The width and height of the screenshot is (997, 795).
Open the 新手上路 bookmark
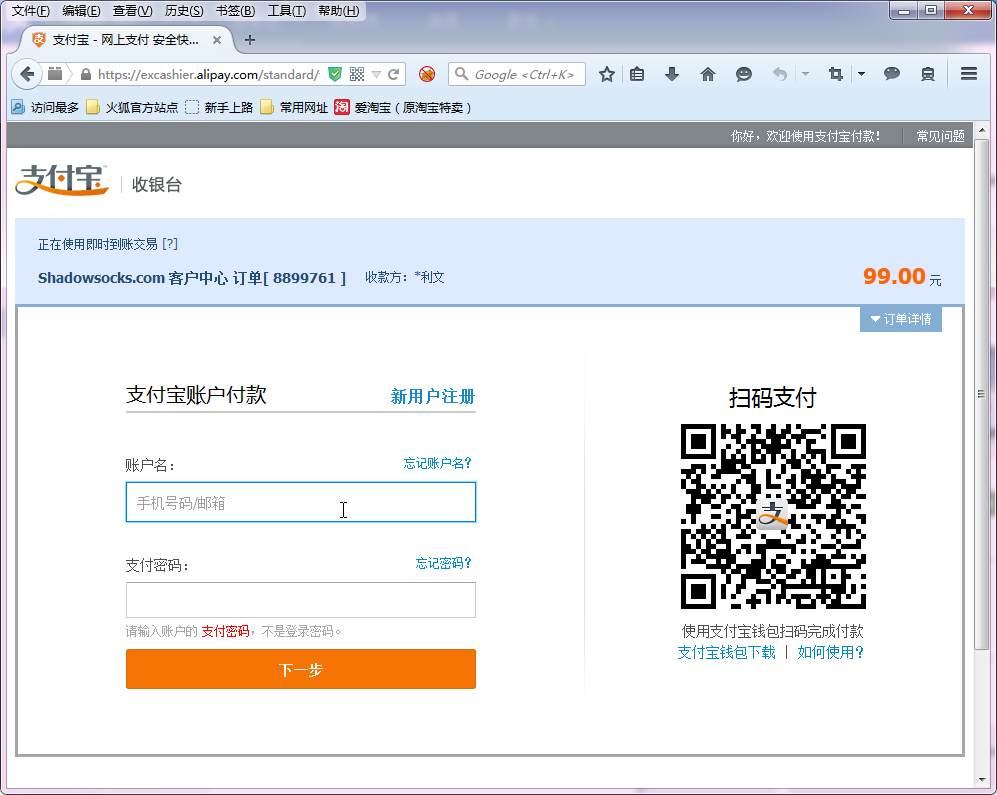(219, 107)
